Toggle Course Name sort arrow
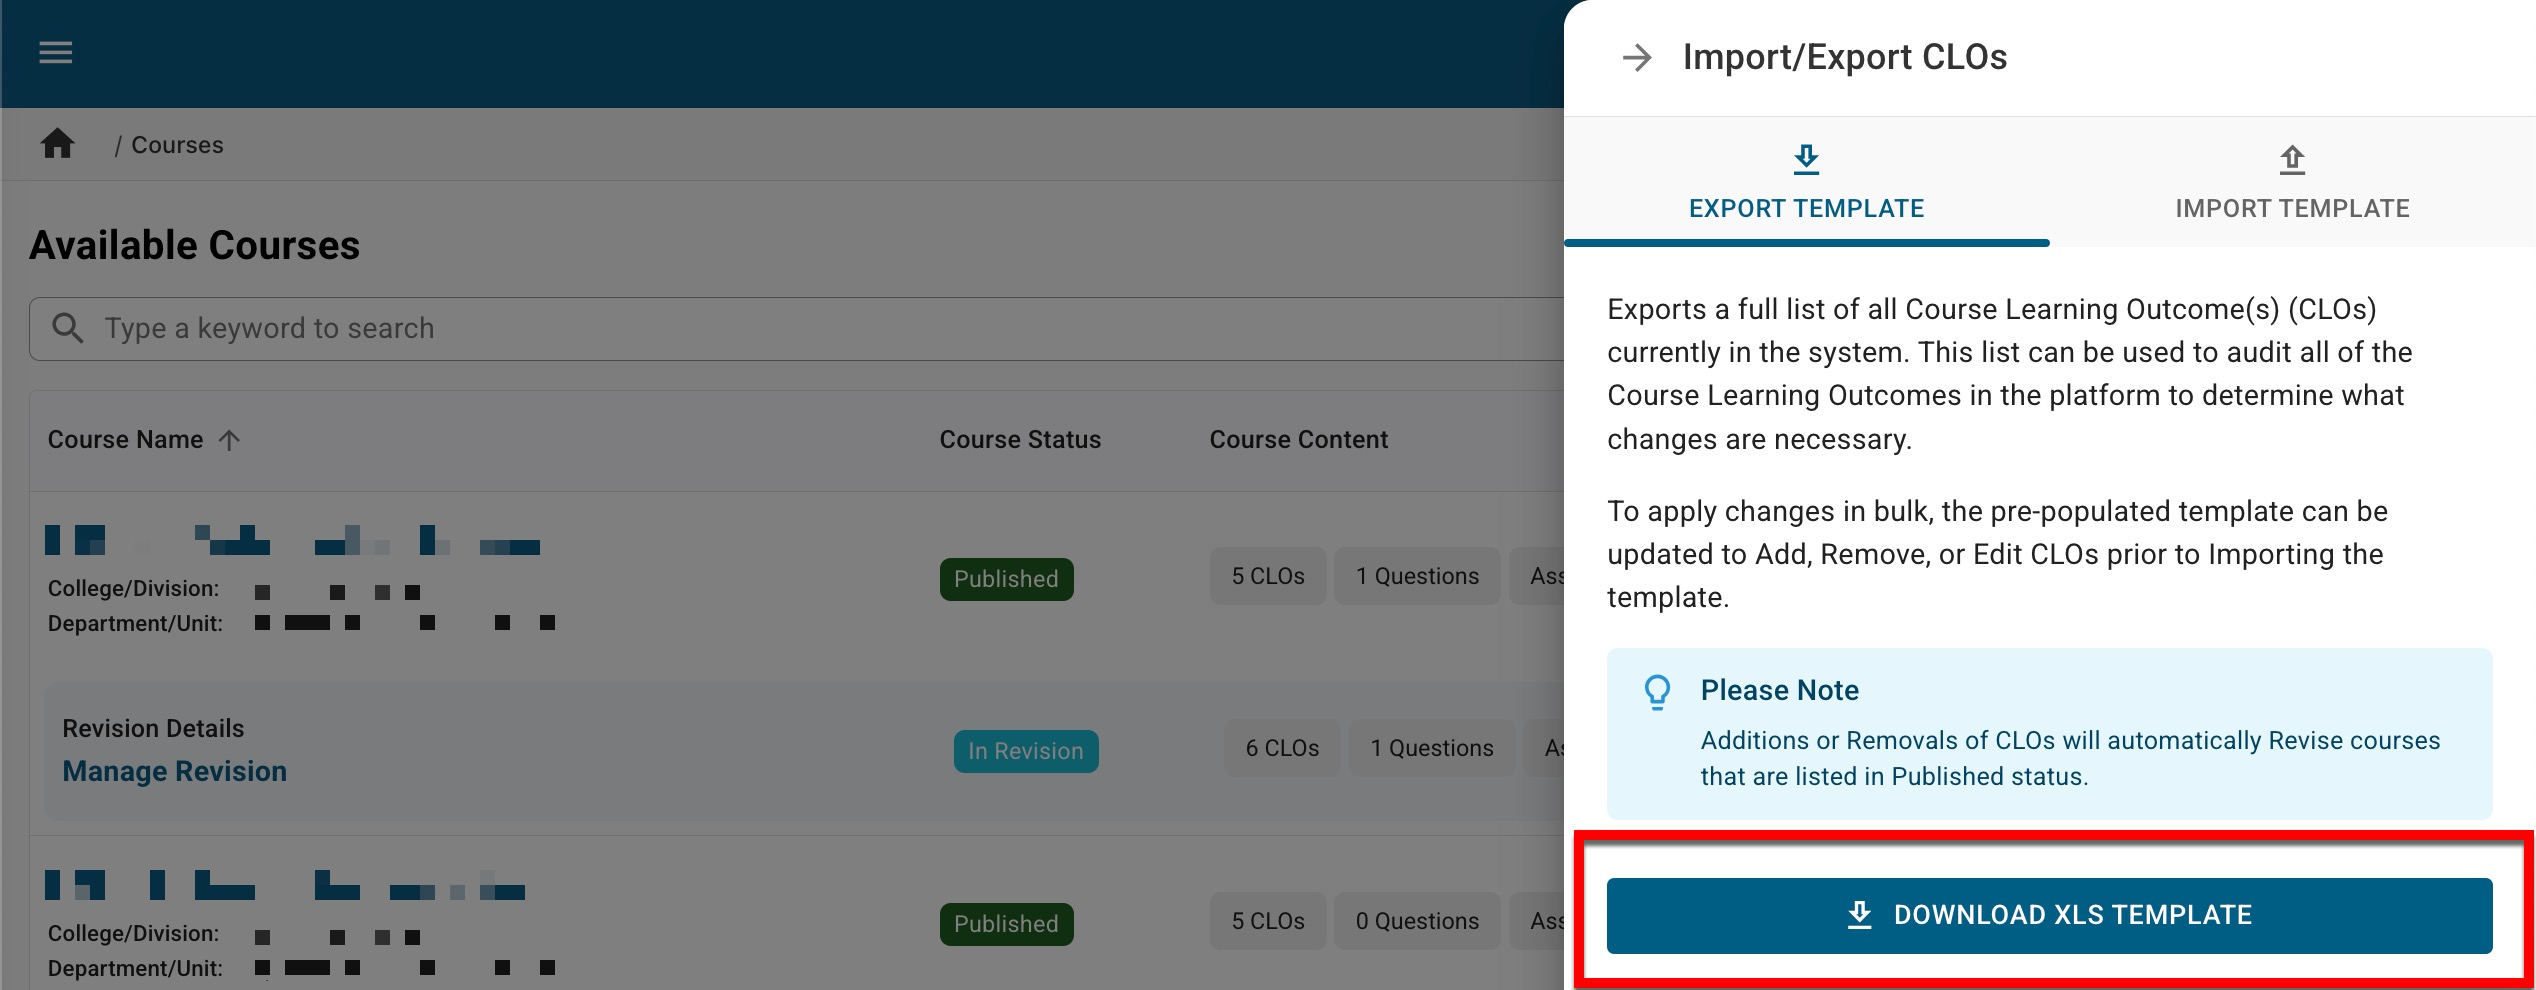This screenshot has width=2536, height=990. (229, 440)
